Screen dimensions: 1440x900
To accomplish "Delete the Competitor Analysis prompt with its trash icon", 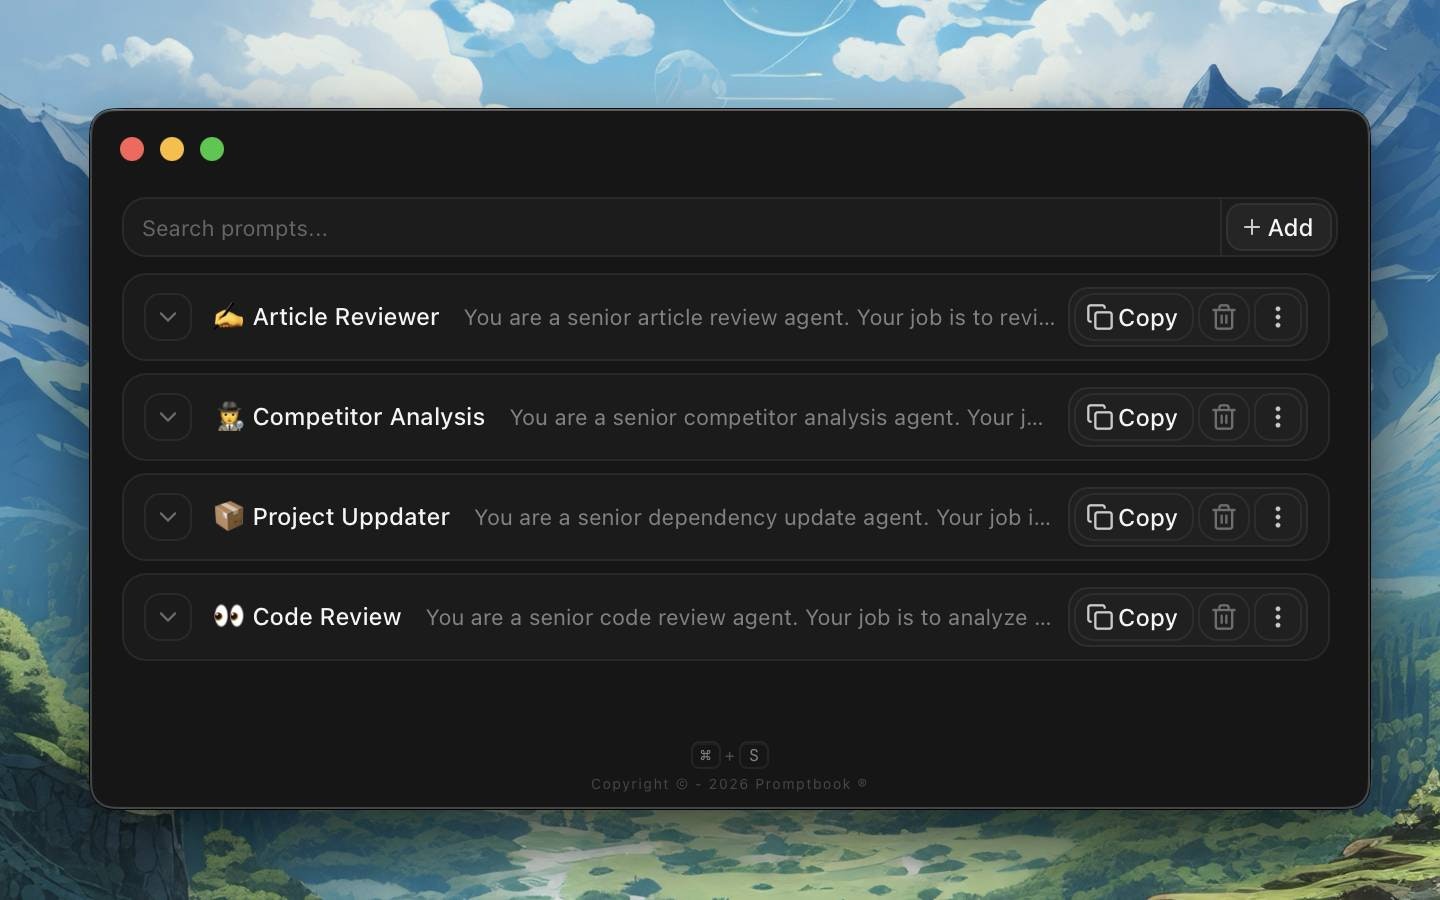I will 1223,417.
